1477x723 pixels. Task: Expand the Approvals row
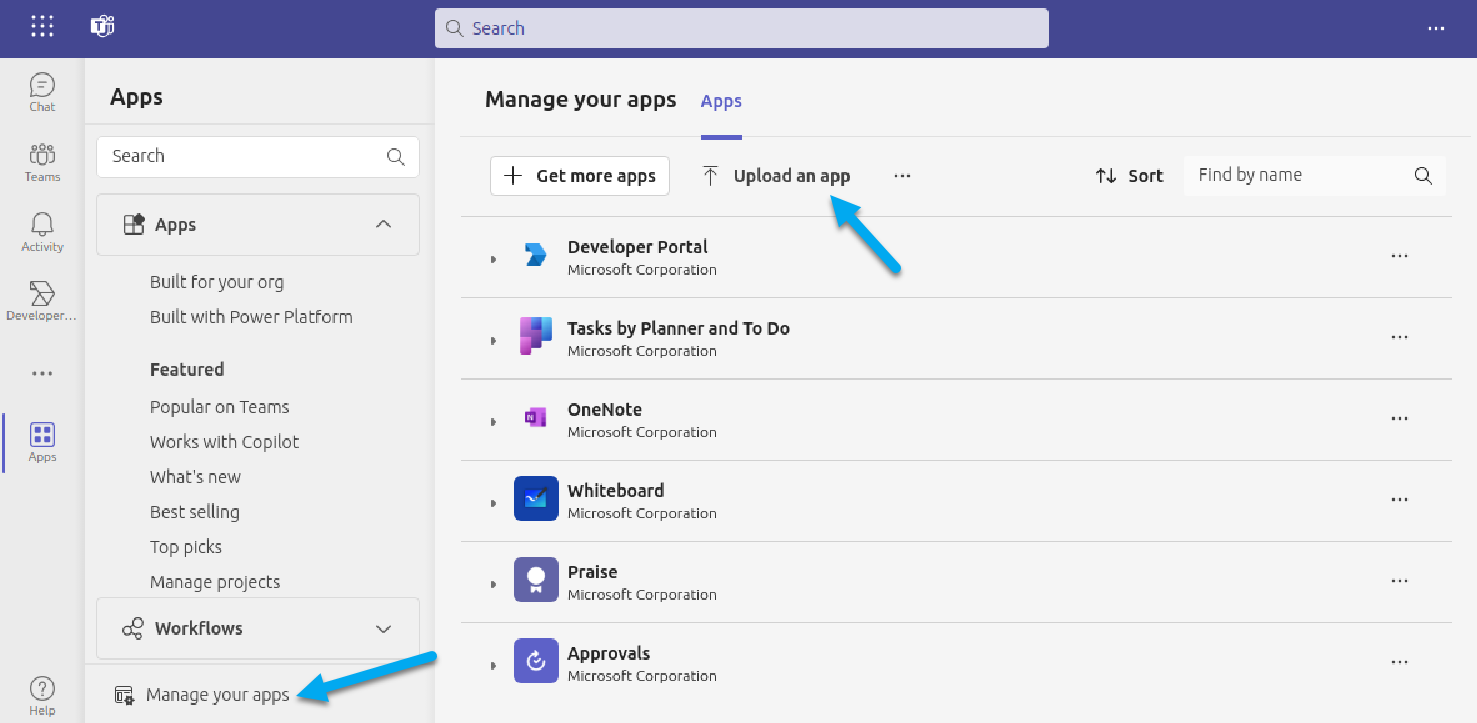pyautogui.click(x=493, y=666)
